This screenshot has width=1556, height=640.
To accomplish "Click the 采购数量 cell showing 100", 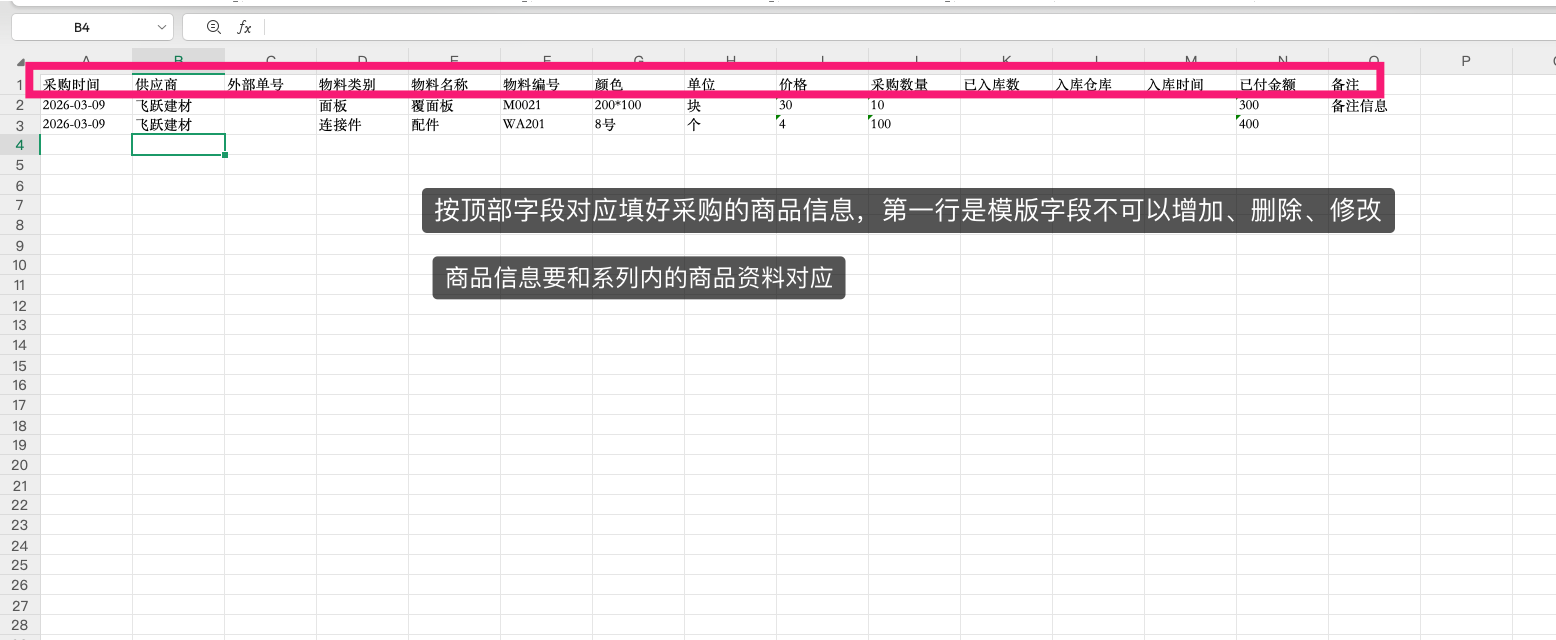I will point(914,125).
